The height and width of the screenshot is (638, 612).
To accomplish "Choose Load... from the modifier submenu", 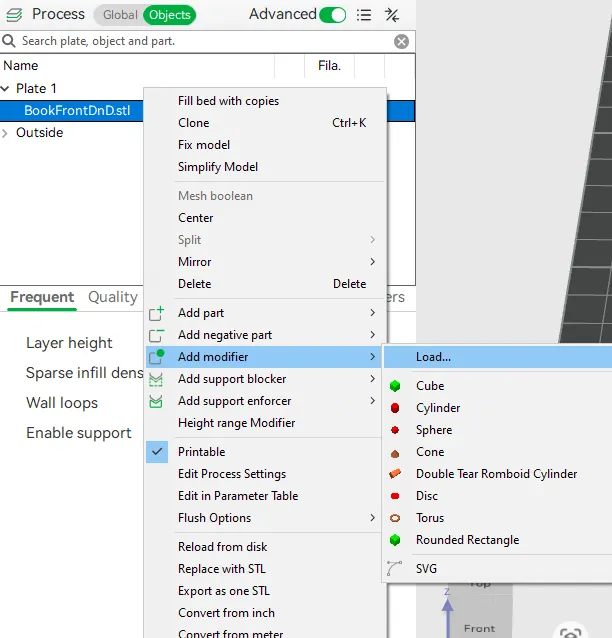I will click(434, 357).
